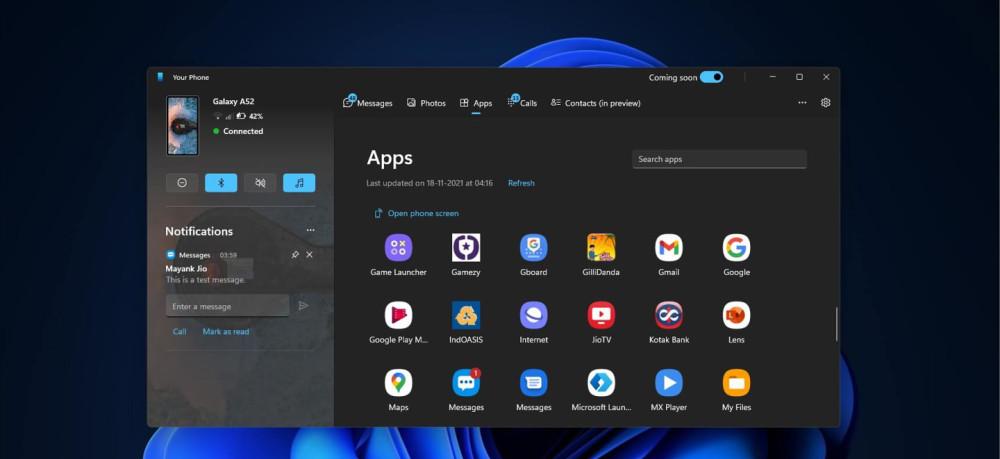
Task: Toggle Do Not Disturb on phone
Action: pyautogui.click(x=182, y=183)
